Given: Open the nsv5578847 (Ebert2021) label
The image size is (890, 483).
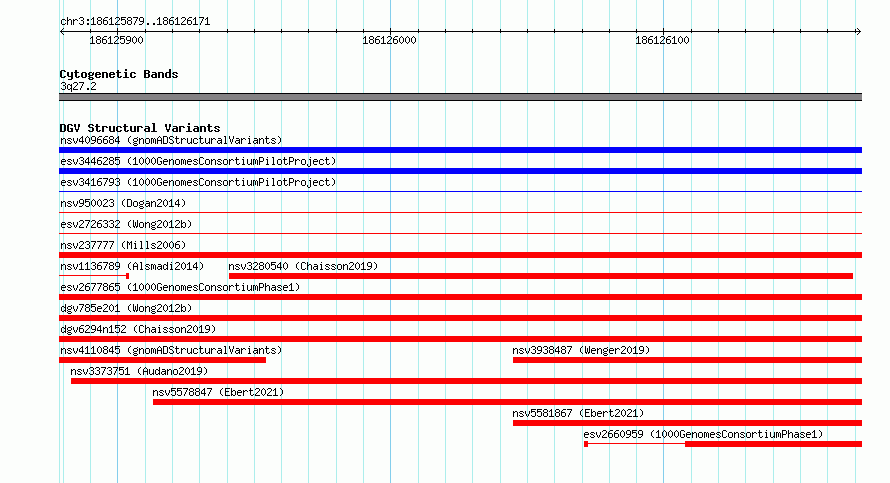Looking at the screenshot, I should (x=218, y=392).
